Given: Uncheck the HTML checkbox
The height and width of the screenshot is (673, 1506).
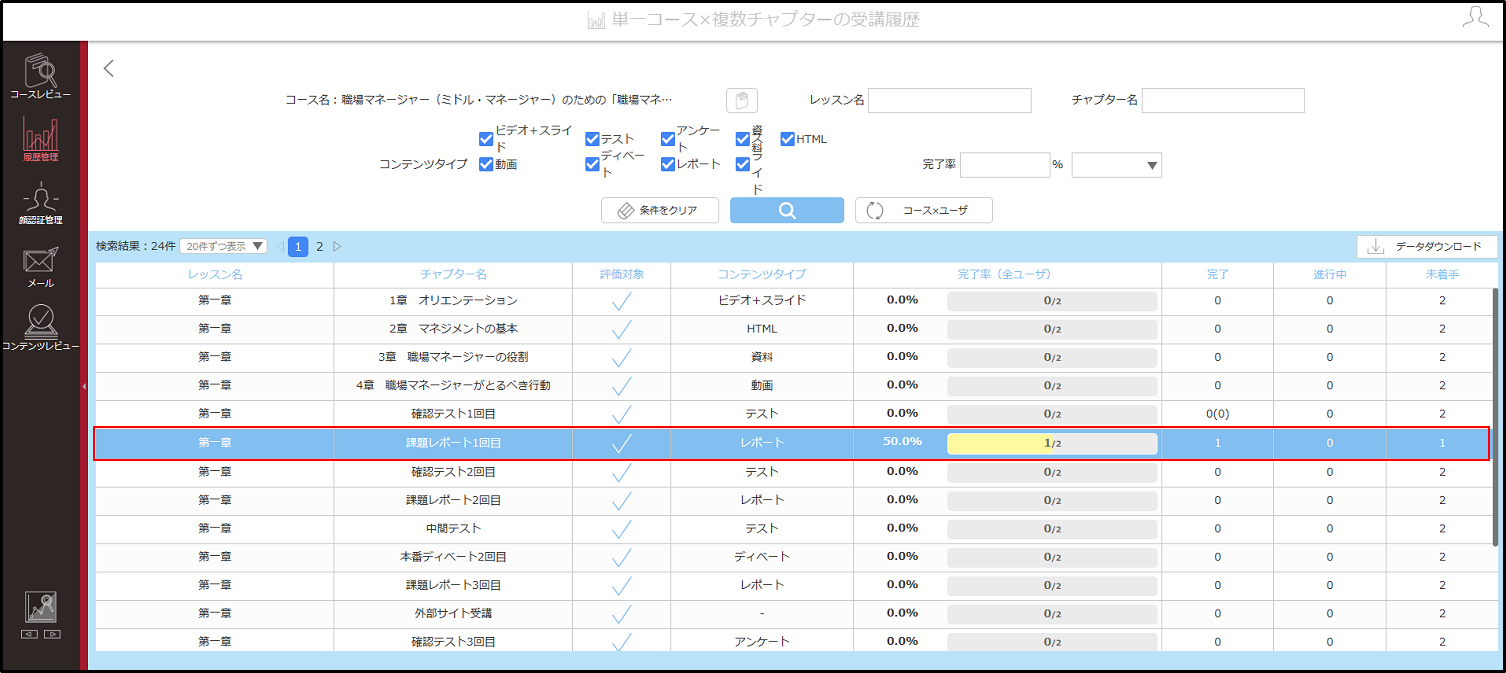Looking at the screenshot, I should click(x=787, y=139).
